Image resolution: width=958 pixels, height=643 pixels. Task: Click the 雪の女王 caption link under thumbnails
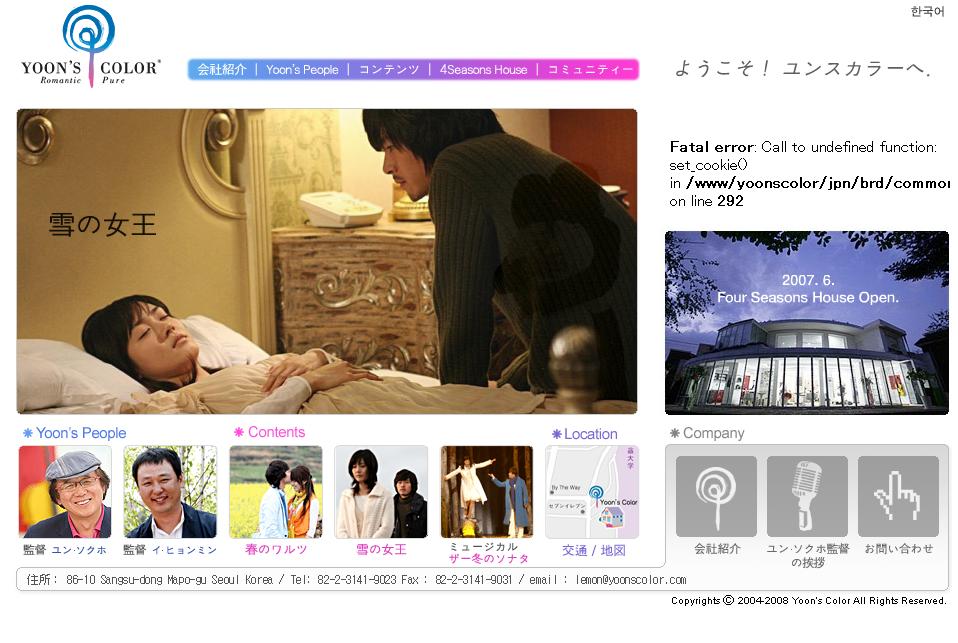(x=381, y=549)
